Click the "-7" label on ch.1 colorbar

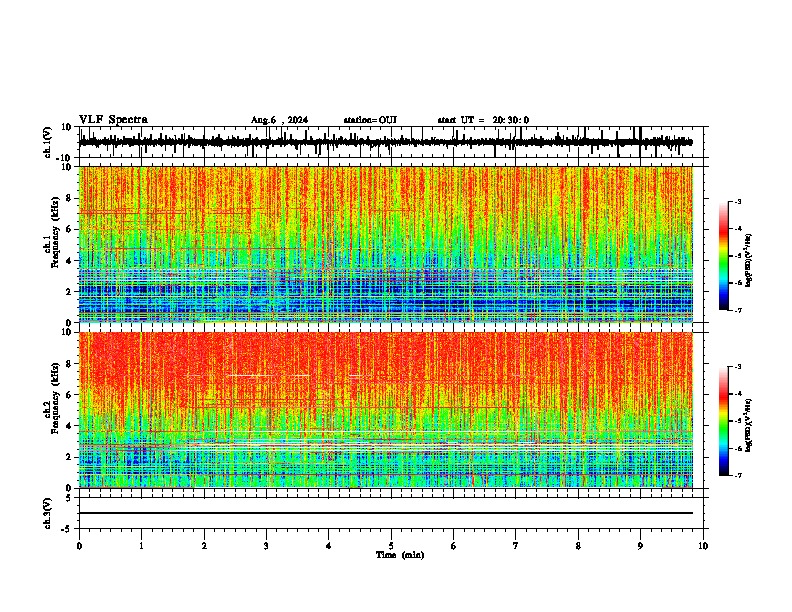click(x=738, y=311)
